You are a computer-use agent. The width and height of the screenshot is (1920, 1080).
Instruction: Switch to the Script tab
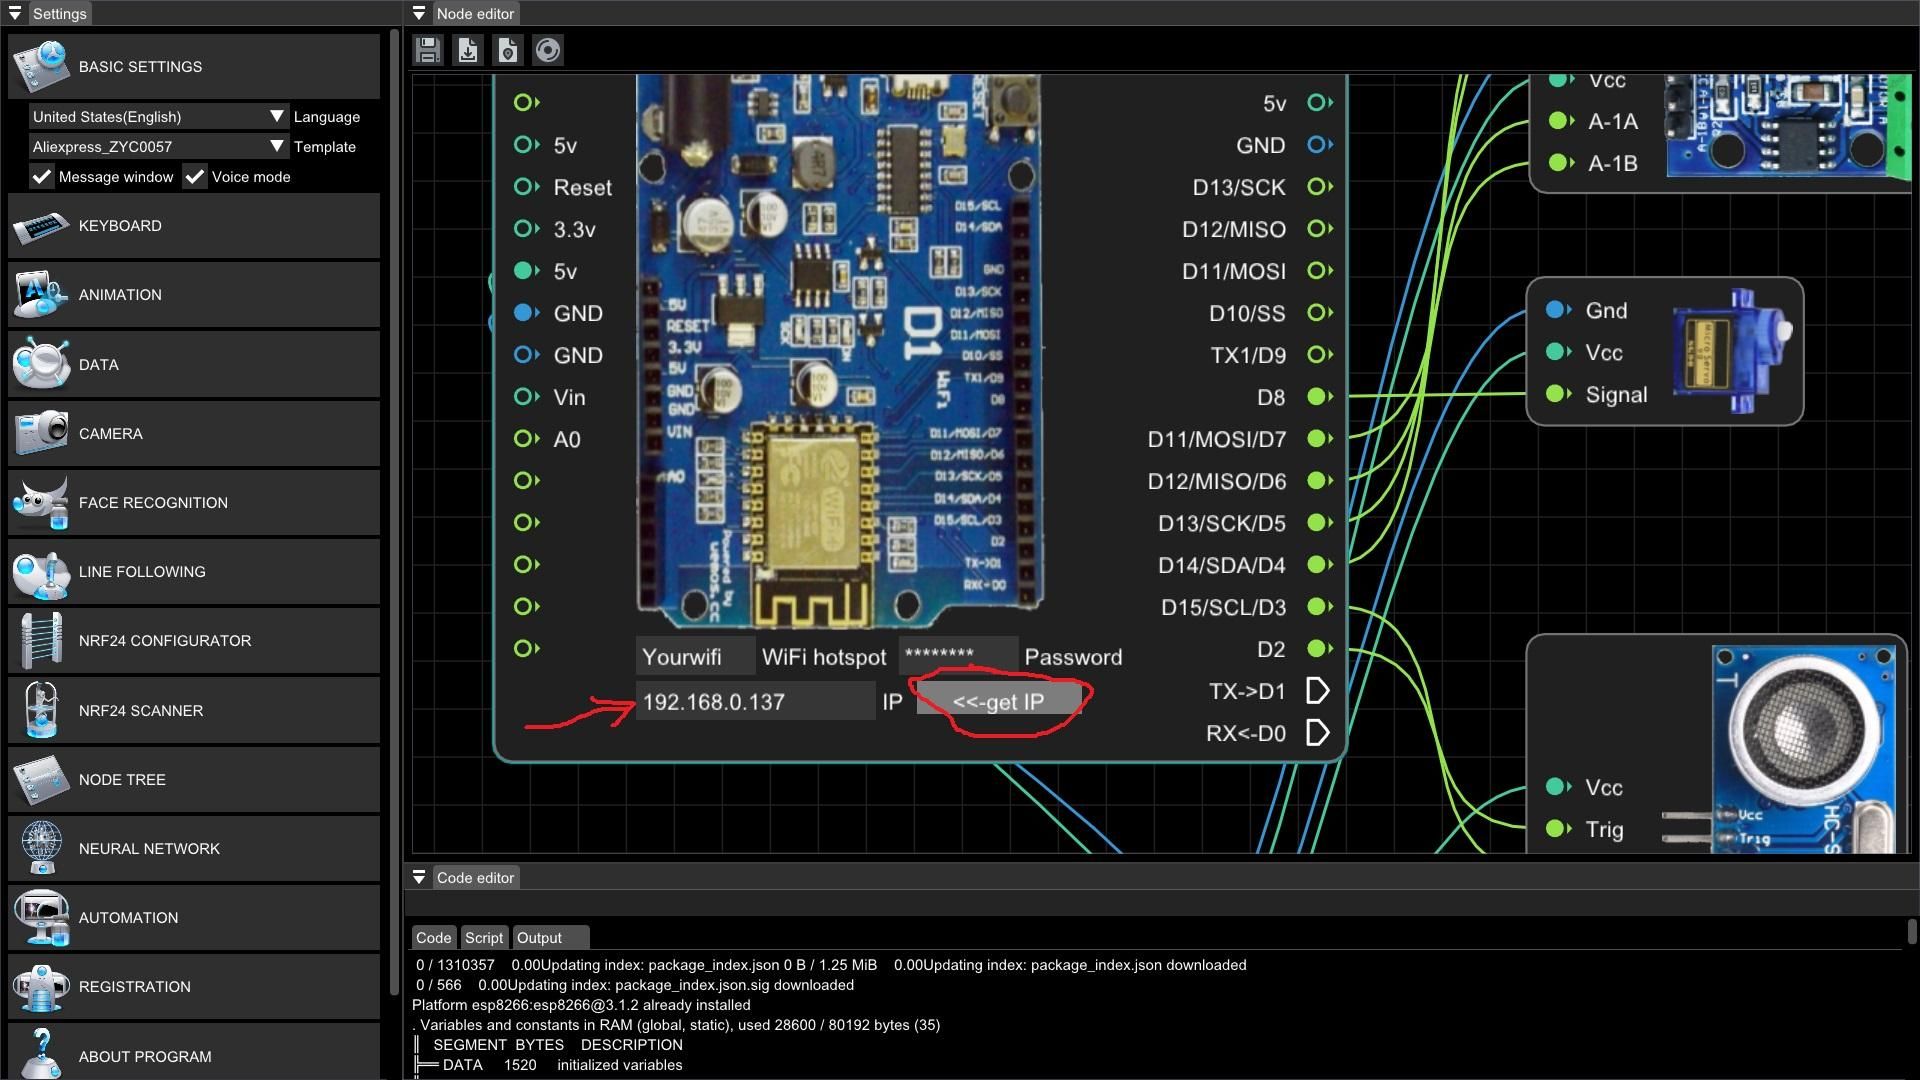tap(484, 938)
